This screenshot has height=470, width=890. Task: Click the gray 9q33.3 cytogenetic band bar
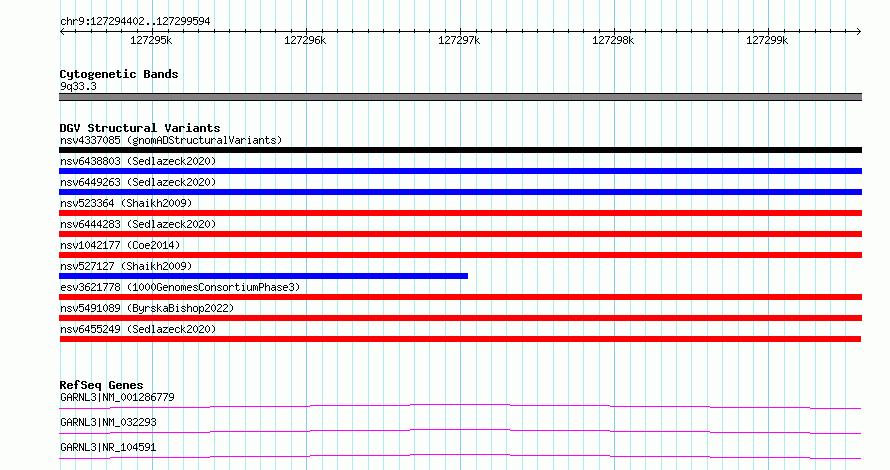pos(460,97)
